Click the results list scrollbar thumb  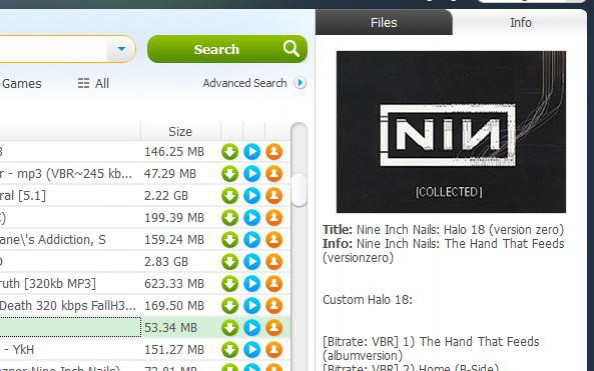tap(299, 189)
